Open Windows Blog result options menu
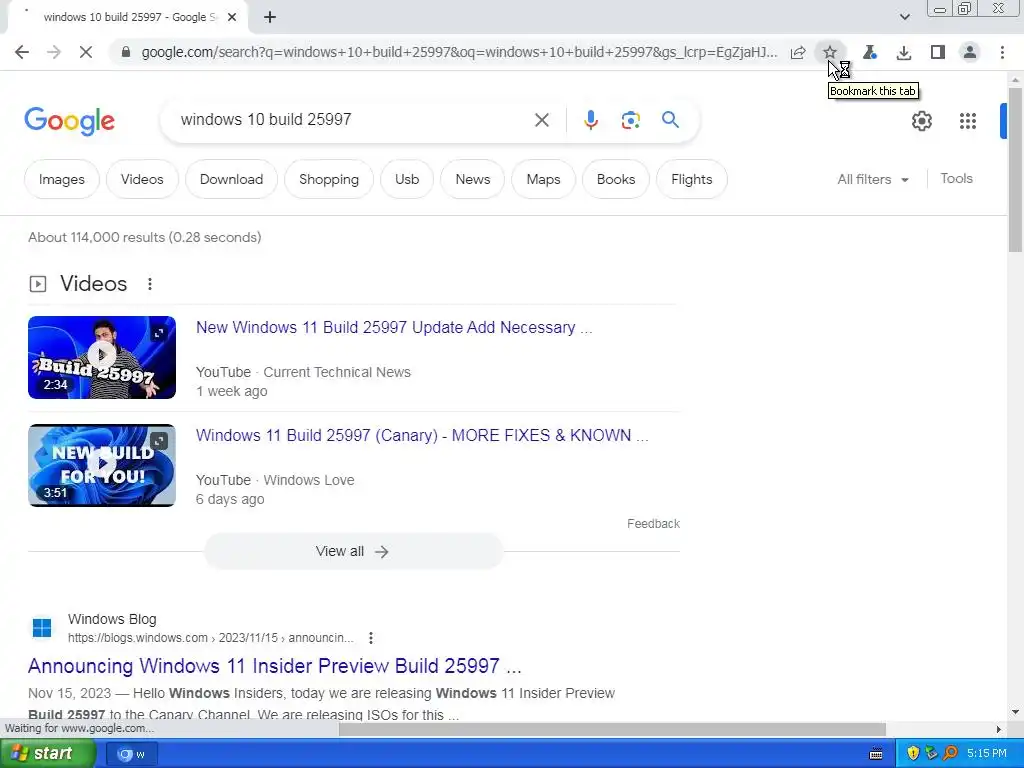 click(371, 637)
